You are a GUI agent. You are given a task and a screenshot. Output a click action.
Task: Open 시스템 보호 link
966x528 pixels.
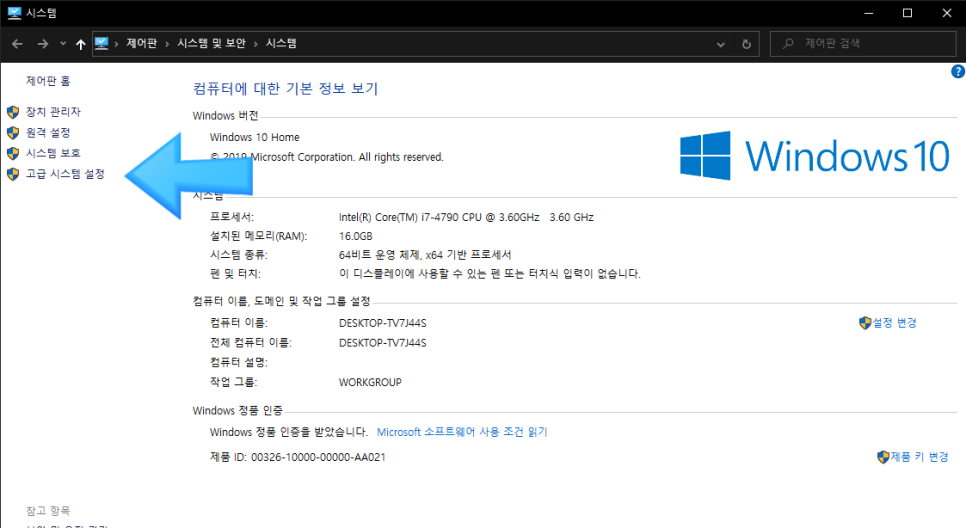(x=53, y=153)
